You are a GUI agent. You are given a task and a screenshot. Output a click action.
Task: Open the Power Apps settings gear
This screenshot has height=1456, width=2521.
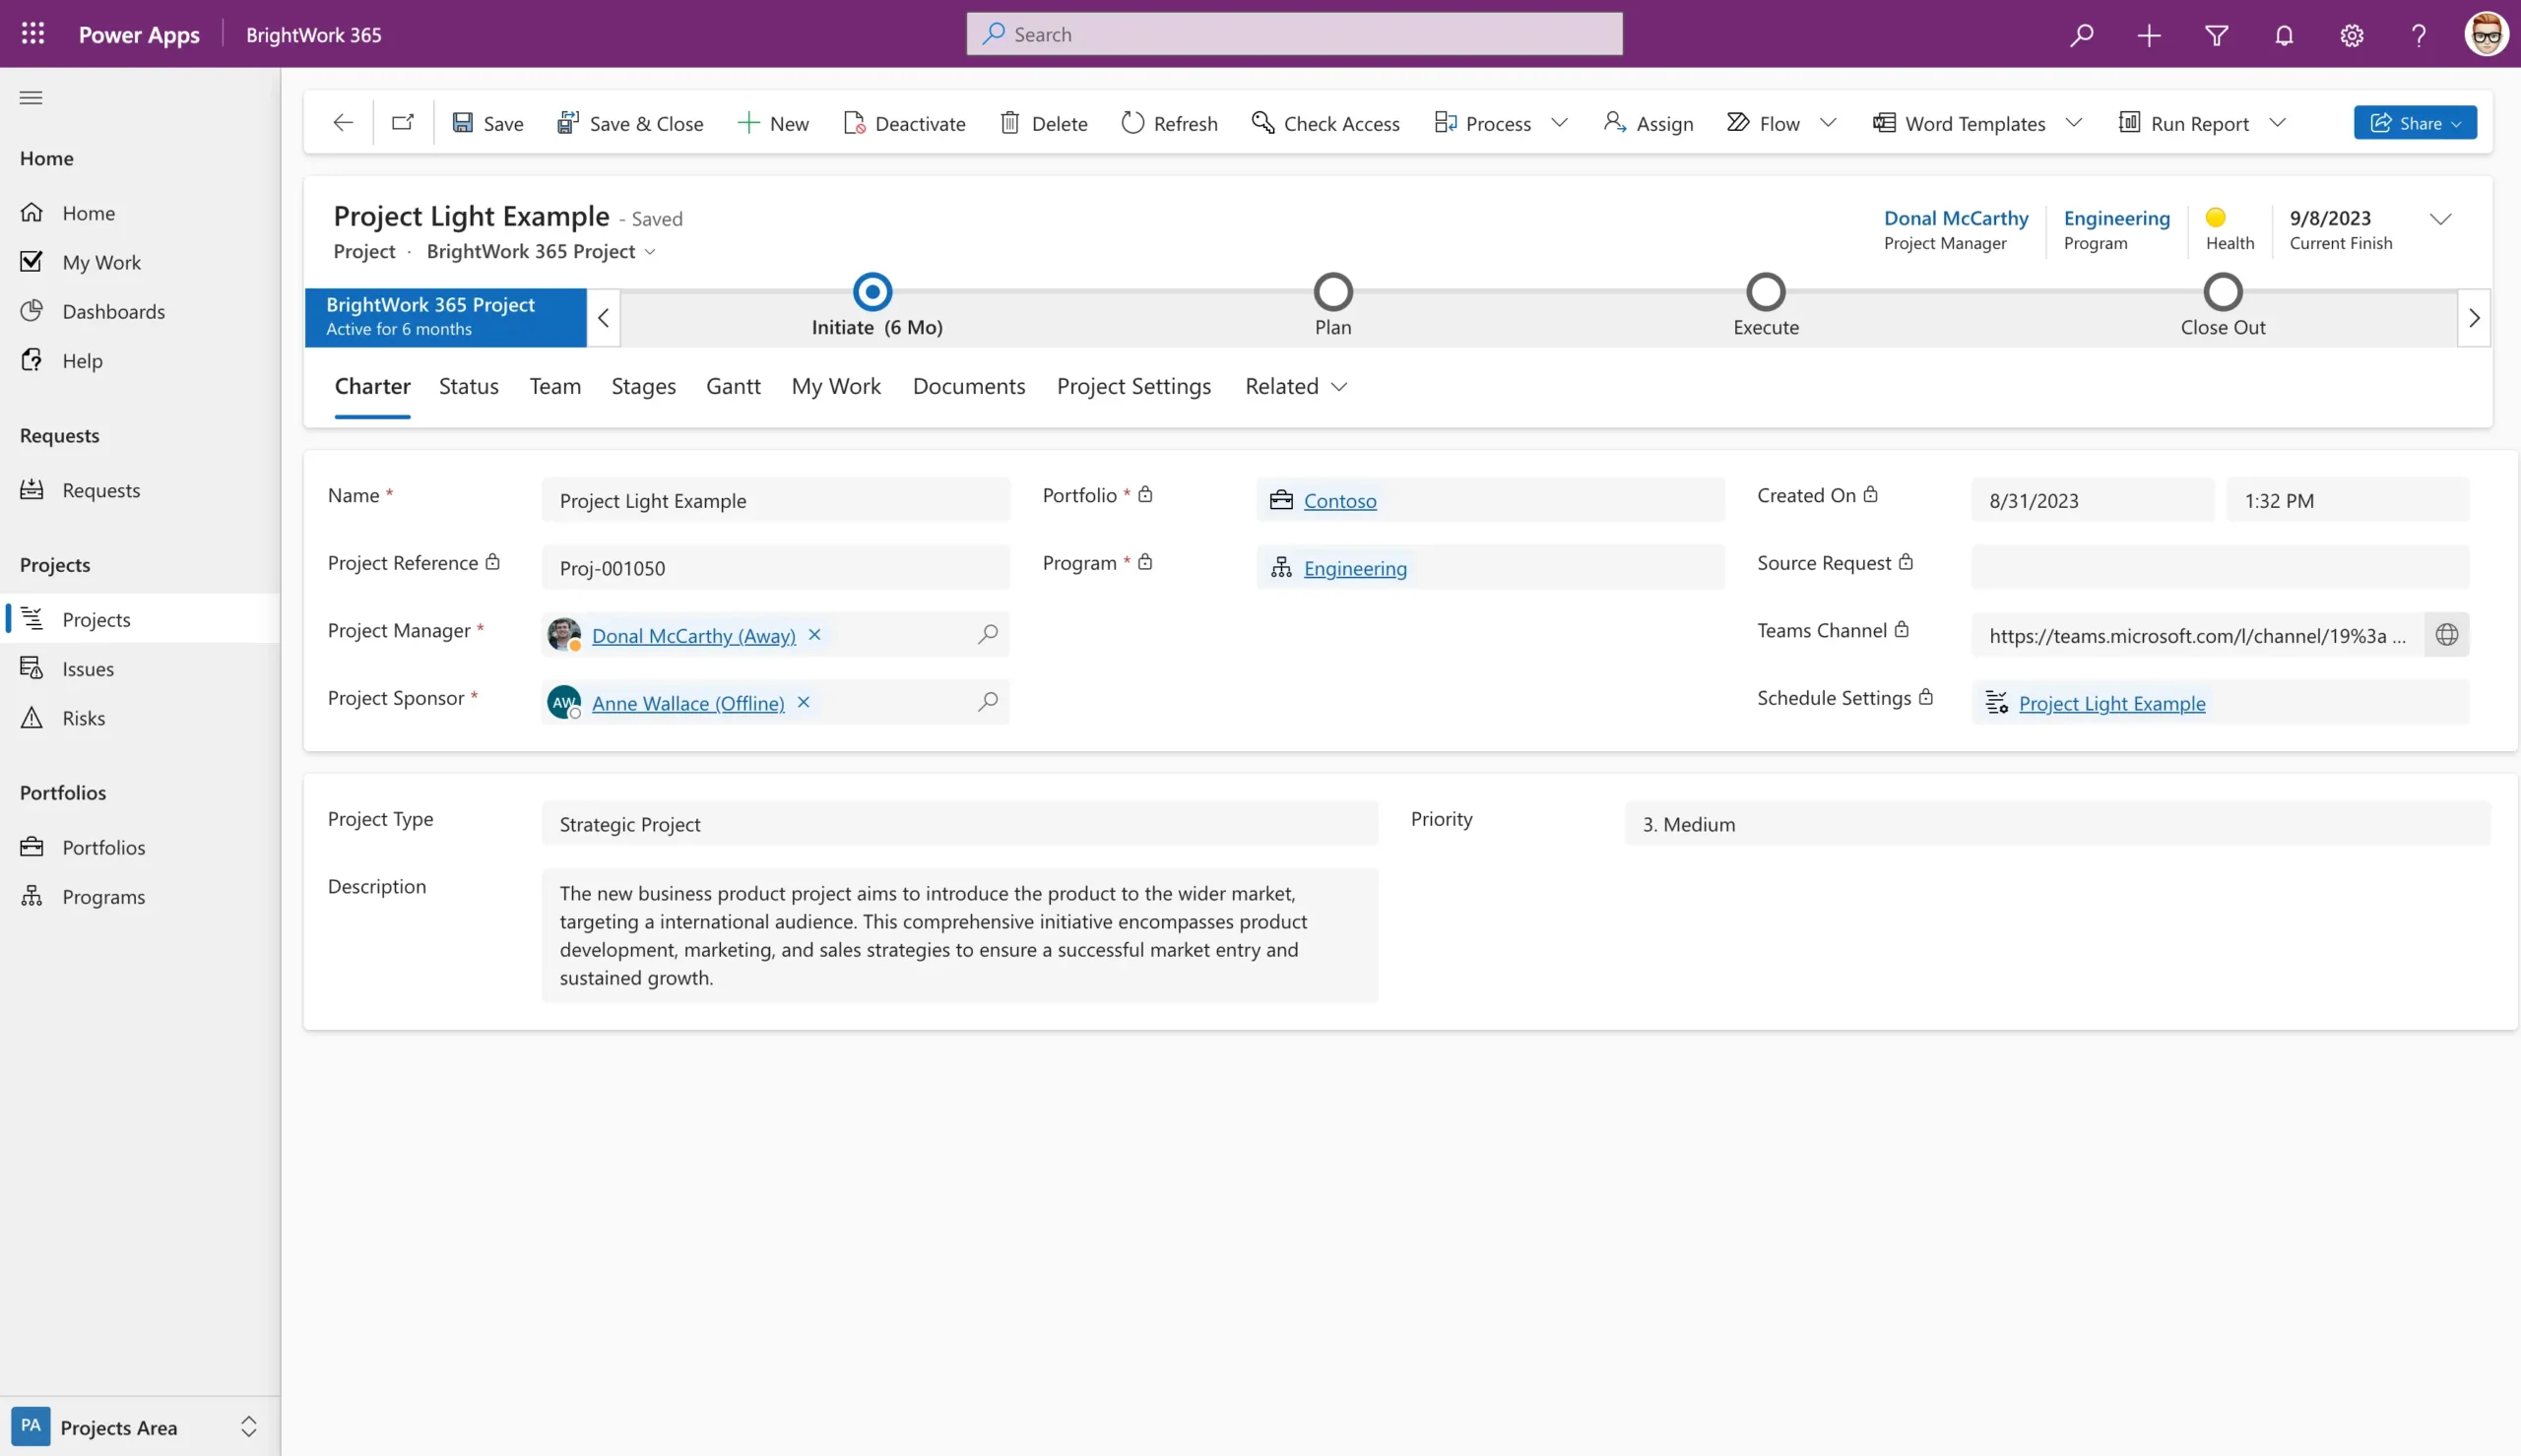click(2351, 33)
